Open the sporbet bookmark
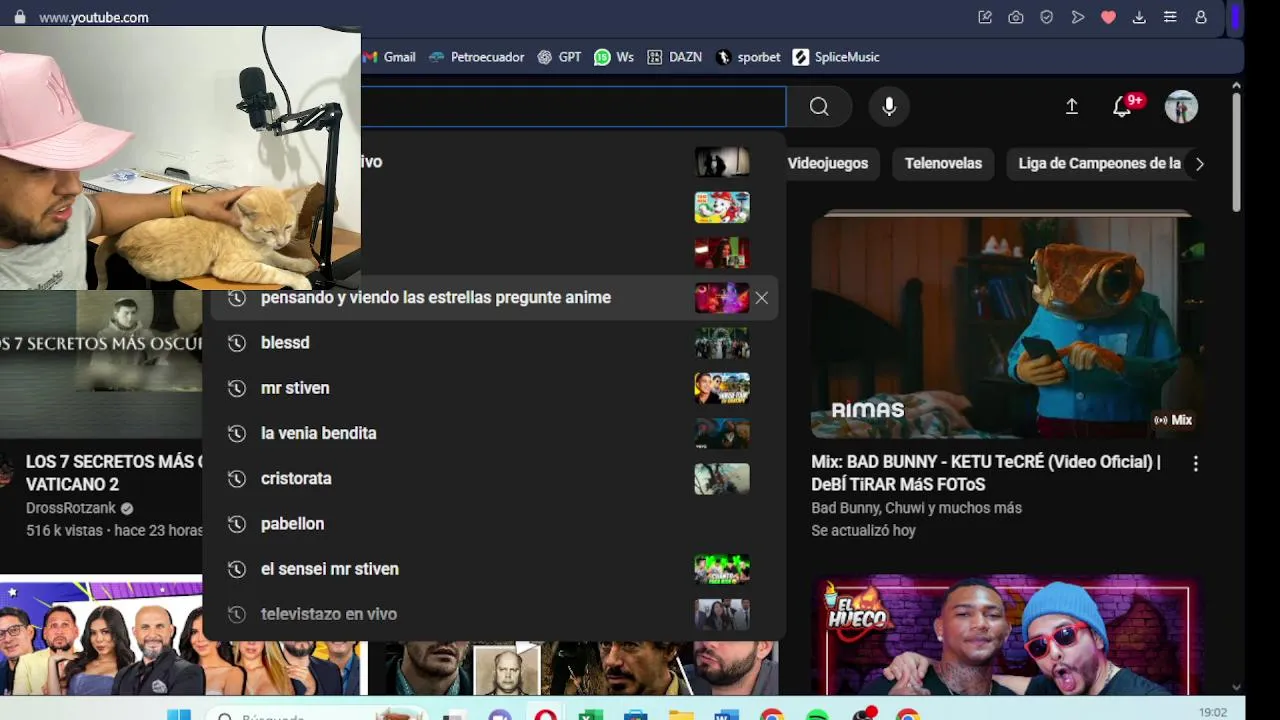The image size is (1280, 720). tap(748, 57)
